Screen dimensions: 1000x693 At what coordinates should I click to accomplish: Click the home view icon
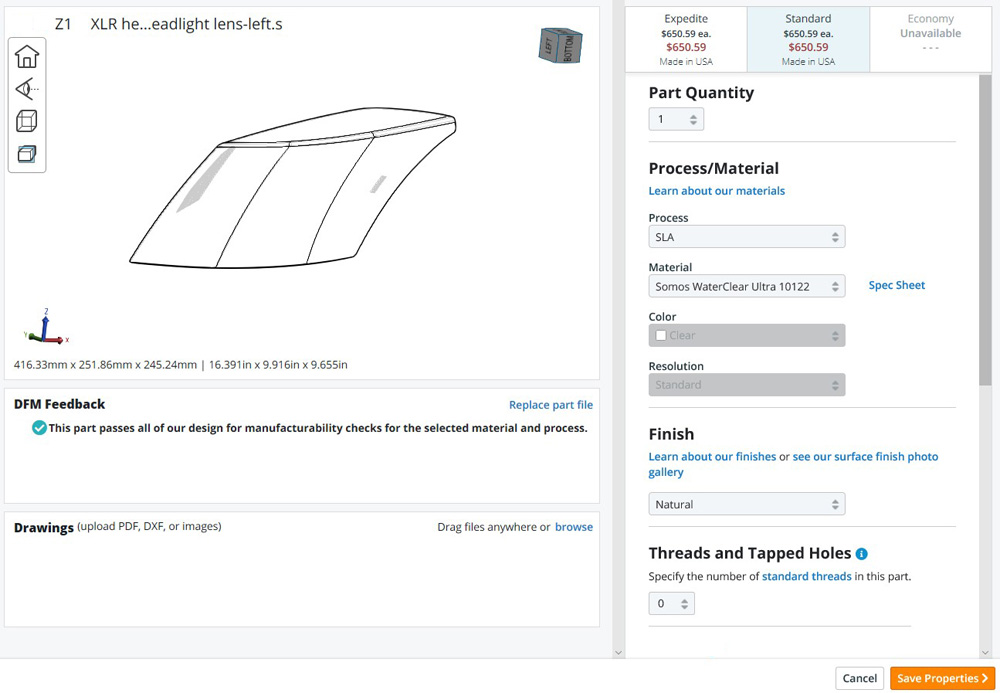[x=27, y=57]
